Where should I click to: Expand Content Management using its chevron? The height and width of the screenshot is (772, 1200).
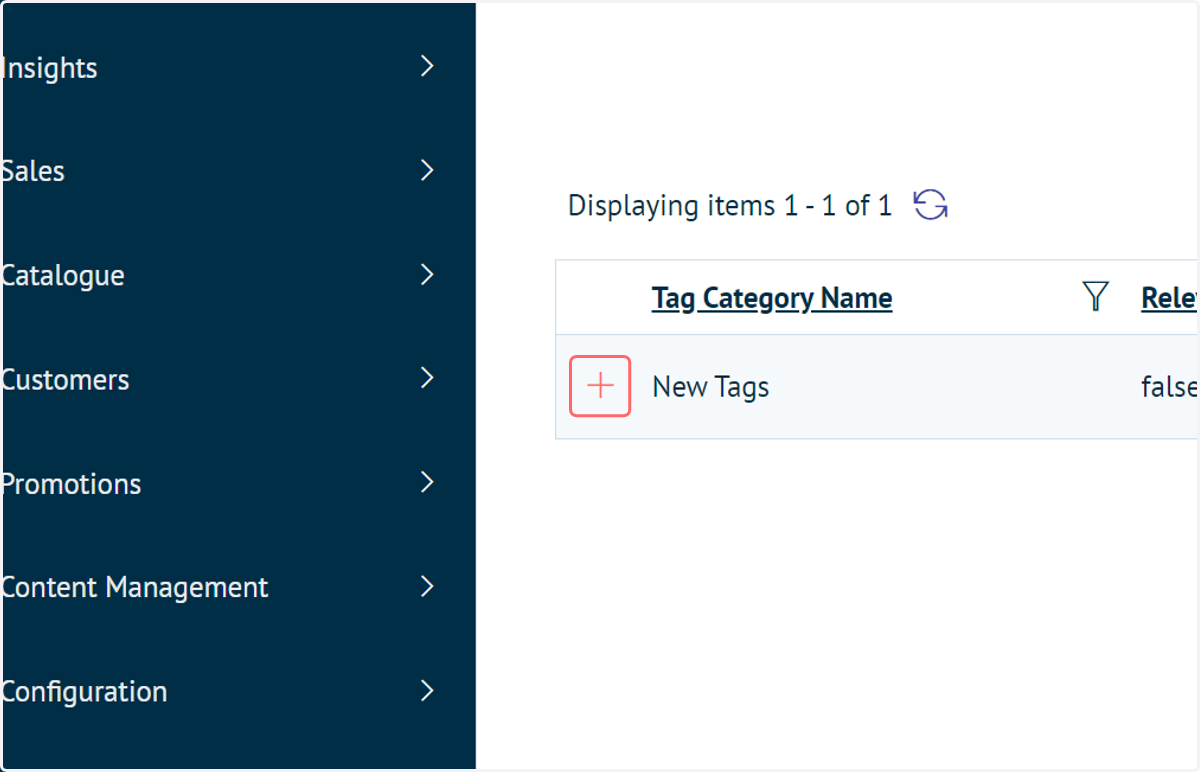pos(428,586)
